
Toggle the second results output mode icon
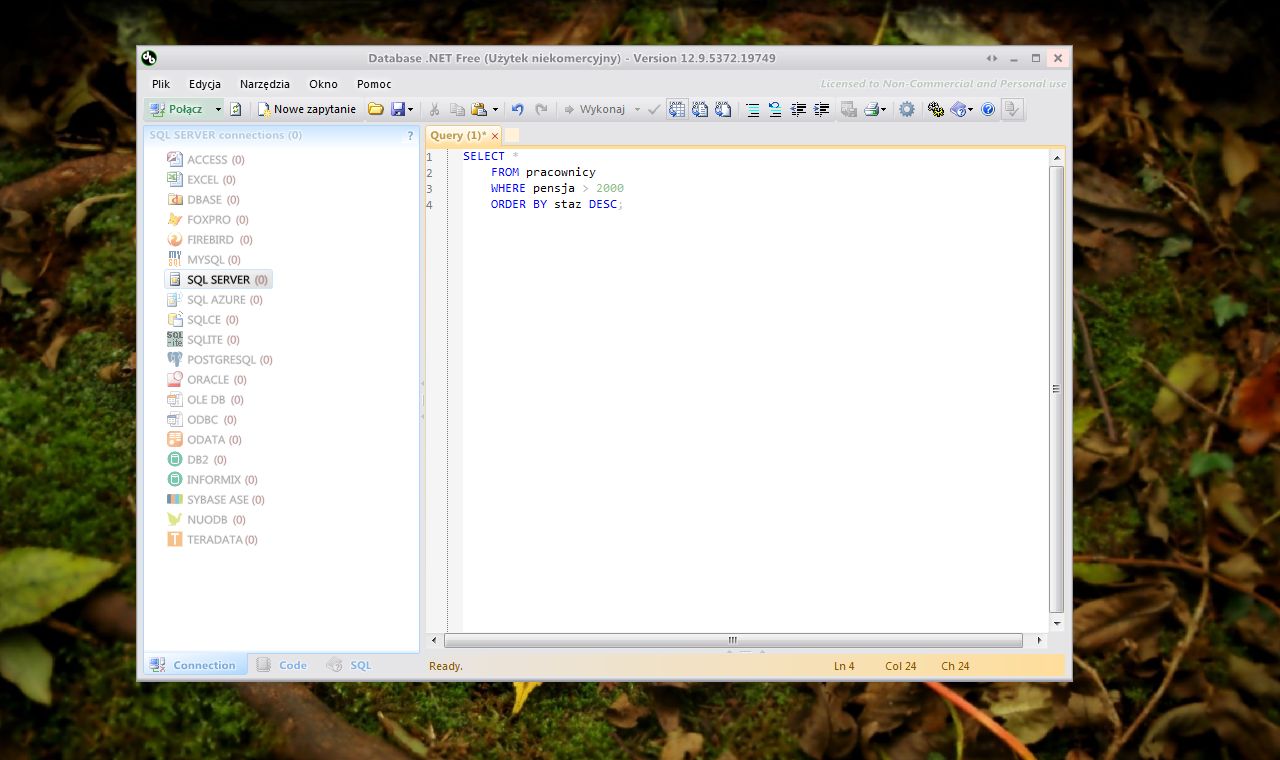coord(700,109)
